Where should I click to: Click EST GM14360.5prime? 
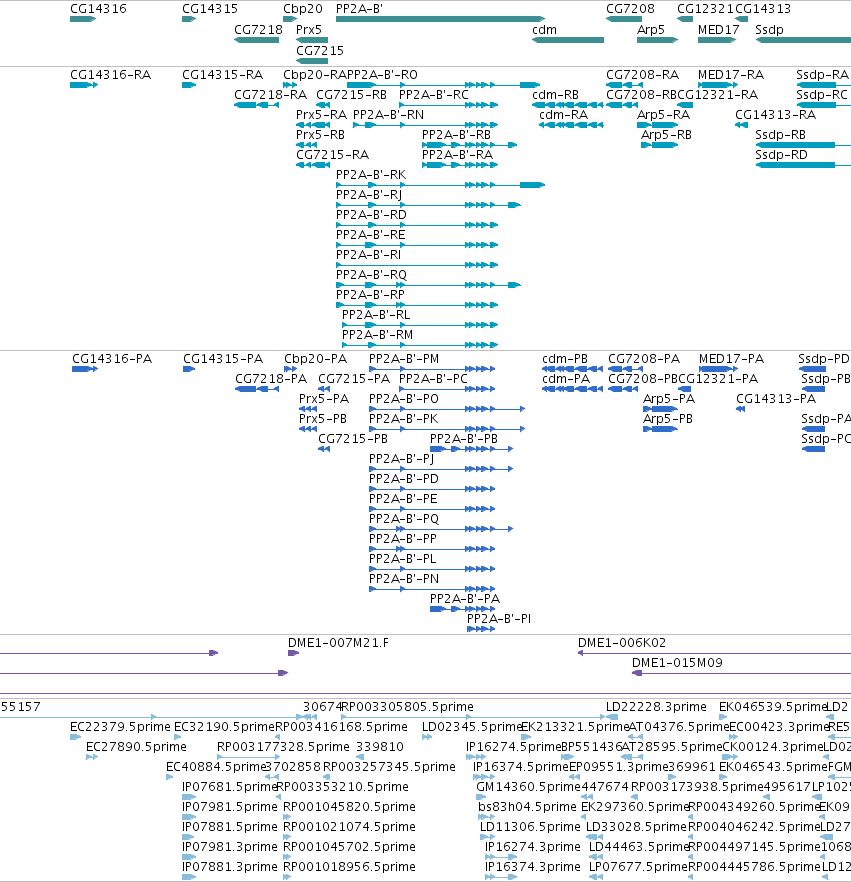(481, 797)
